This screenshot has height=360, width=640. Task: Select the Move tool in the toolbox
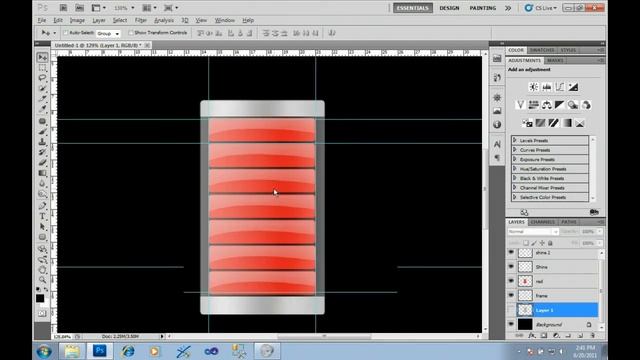[42, 57]
